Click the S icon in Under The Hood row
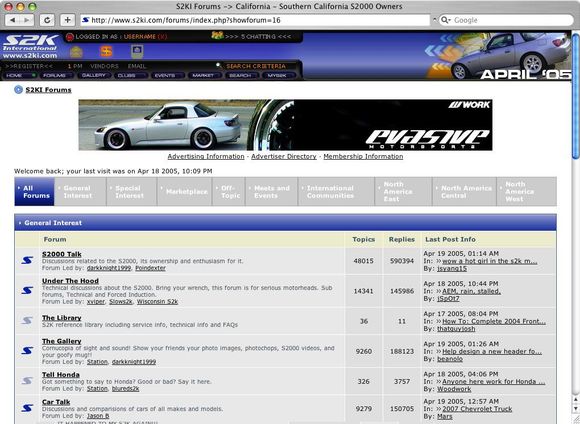580x424 pixels. click(27, 290)
